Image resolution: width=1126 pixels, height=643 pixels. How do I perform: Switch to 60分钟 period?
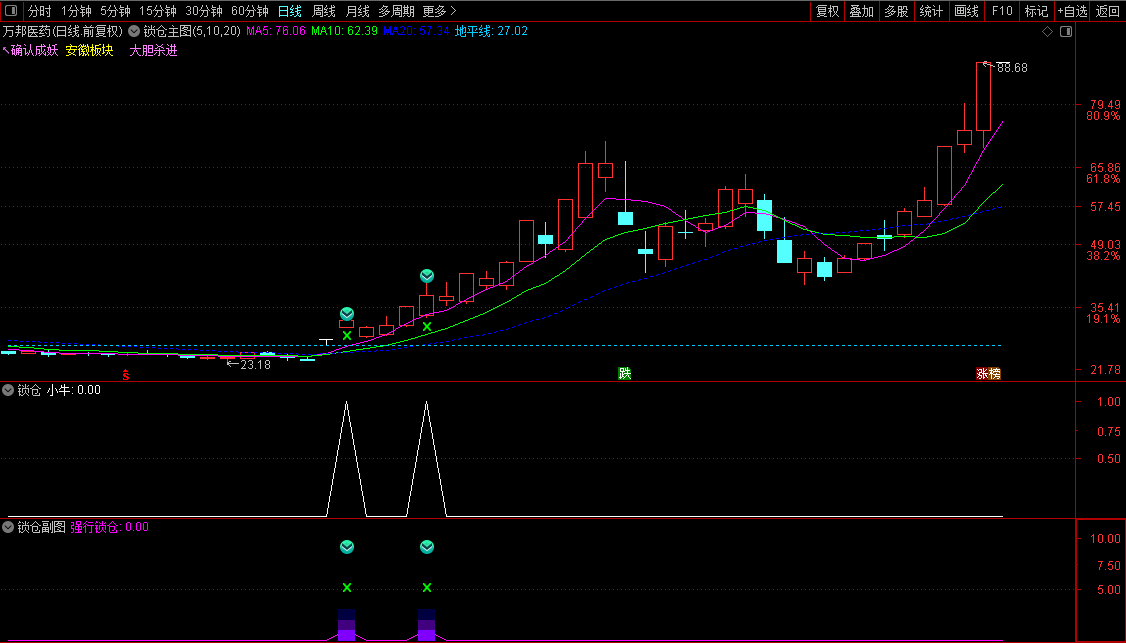click(x=249, y=11)
